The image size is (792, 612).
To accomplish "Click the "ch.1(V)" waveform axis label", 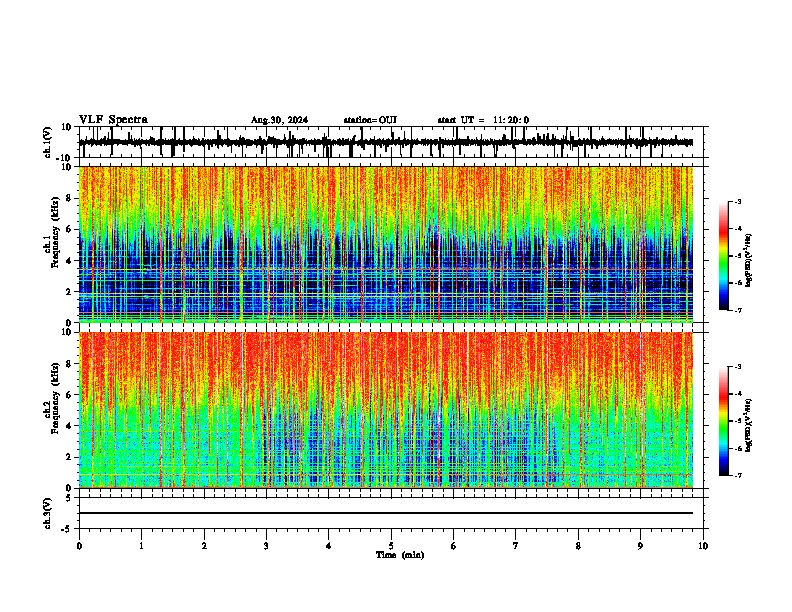I will point(48,142).
